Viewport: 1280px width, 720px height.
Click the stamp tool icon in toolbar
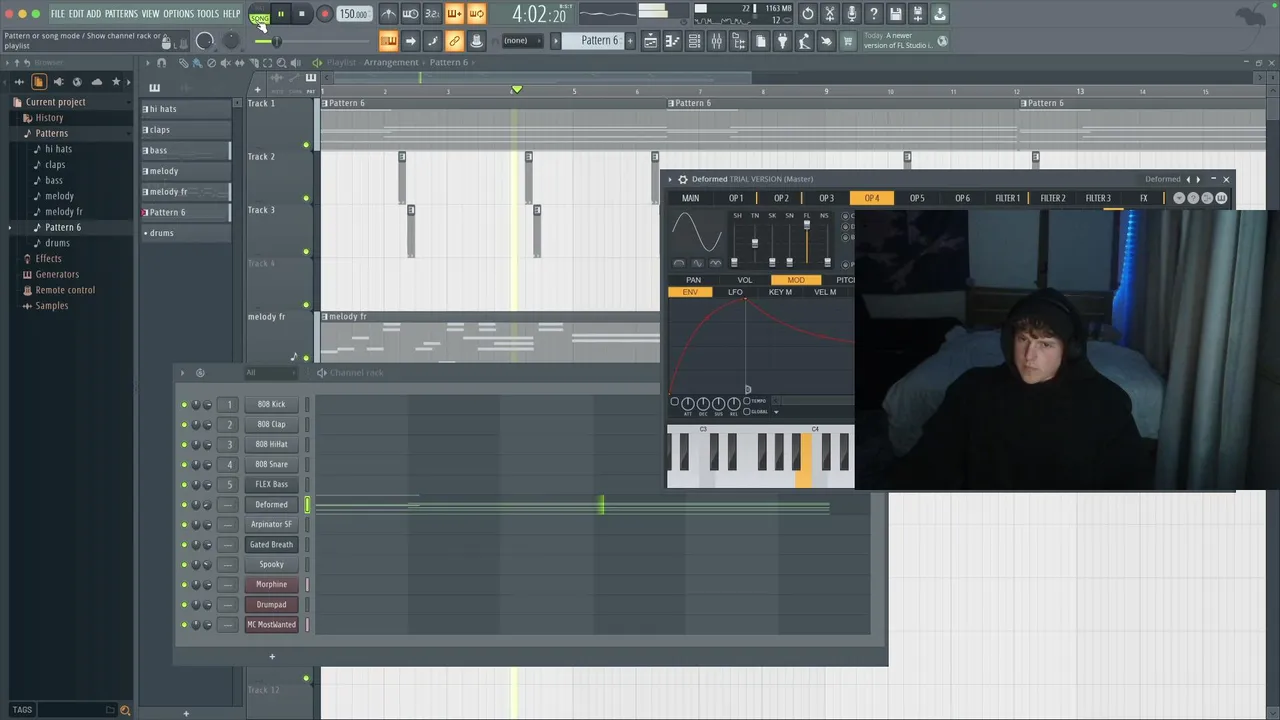(476, 41)
